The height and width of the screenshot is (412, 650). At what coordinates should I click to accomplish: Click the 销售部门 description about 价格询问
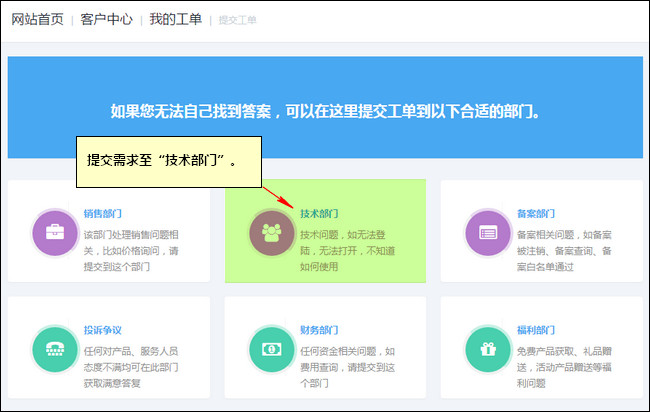pos(131,251)
